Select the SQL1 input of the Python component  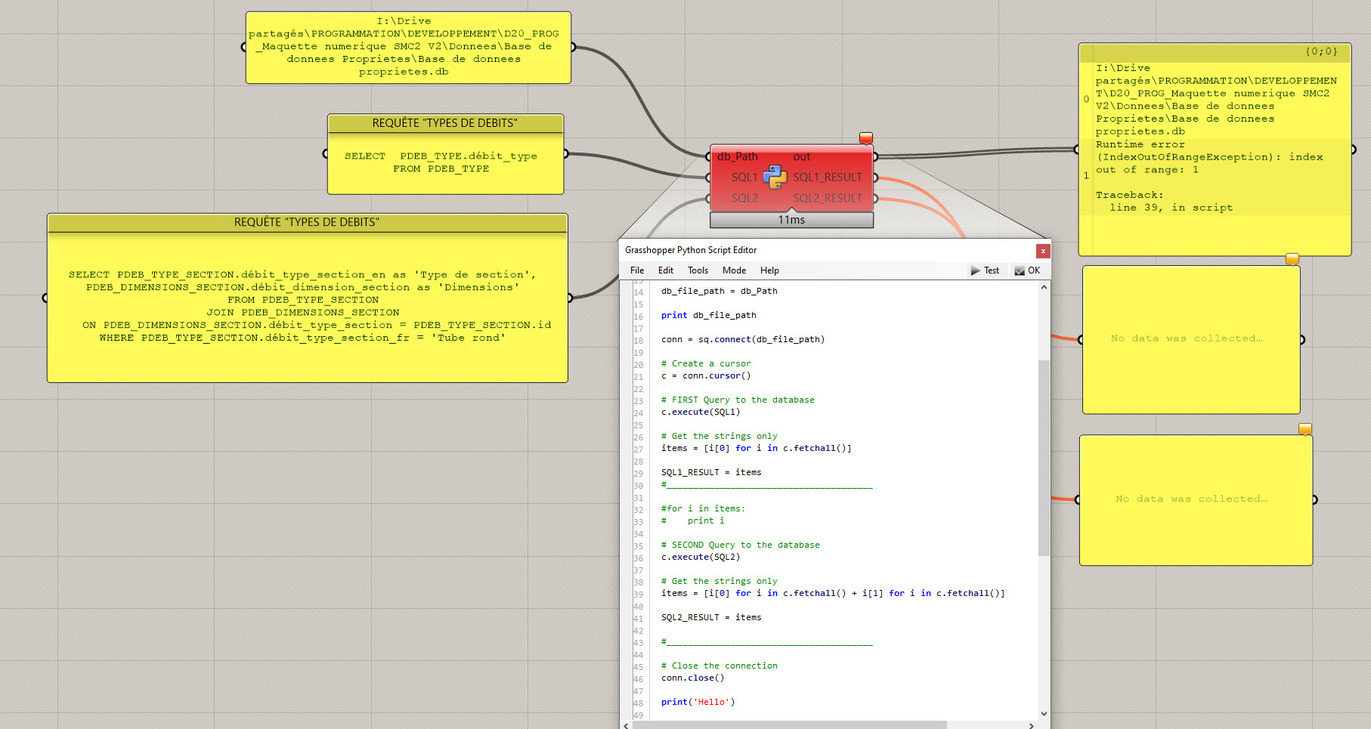coord(744,177)
